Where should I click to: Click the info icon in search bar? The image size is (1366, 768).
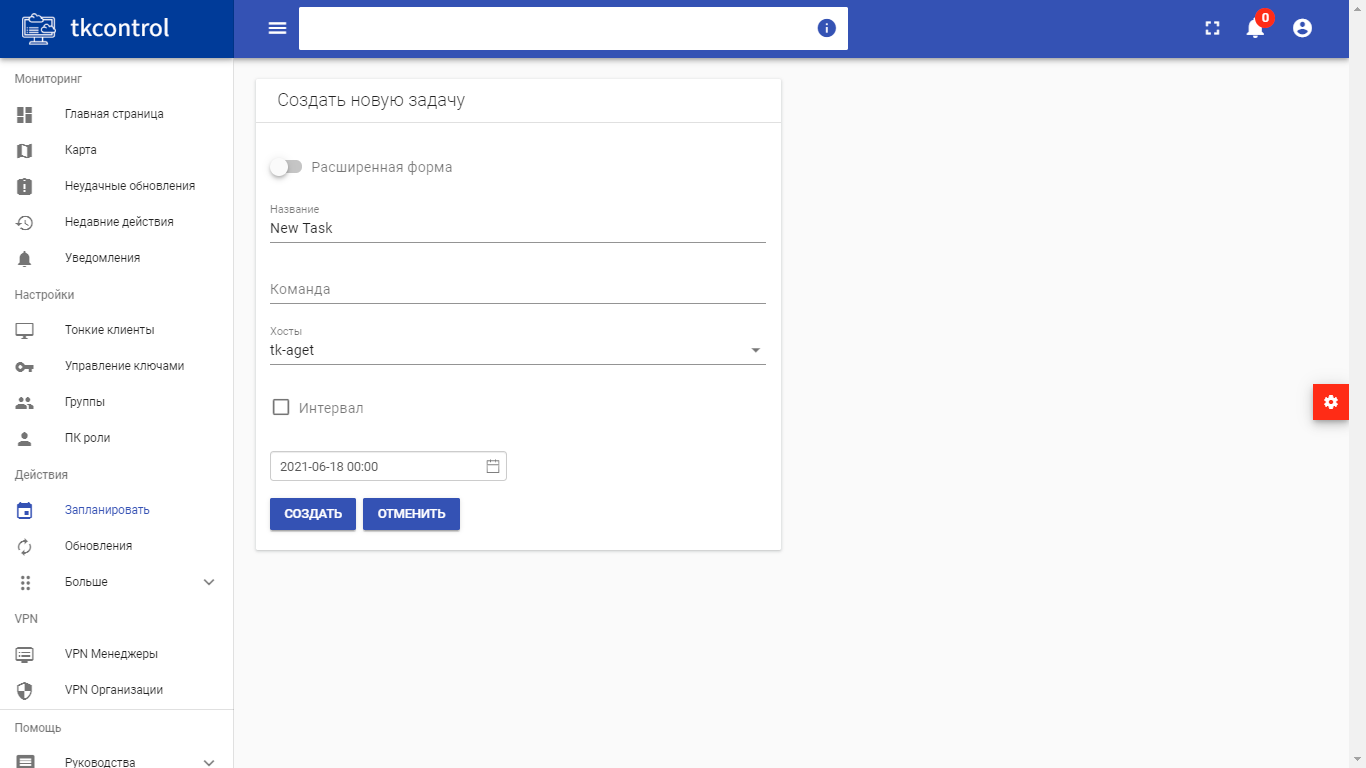[x=826, y=28]
